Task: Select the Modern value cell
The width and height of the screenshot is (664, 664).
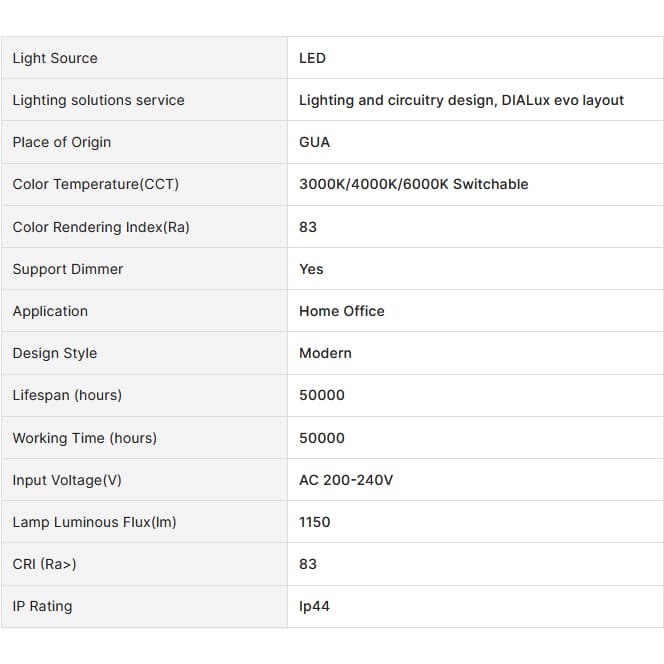Action: click(476, 353)
